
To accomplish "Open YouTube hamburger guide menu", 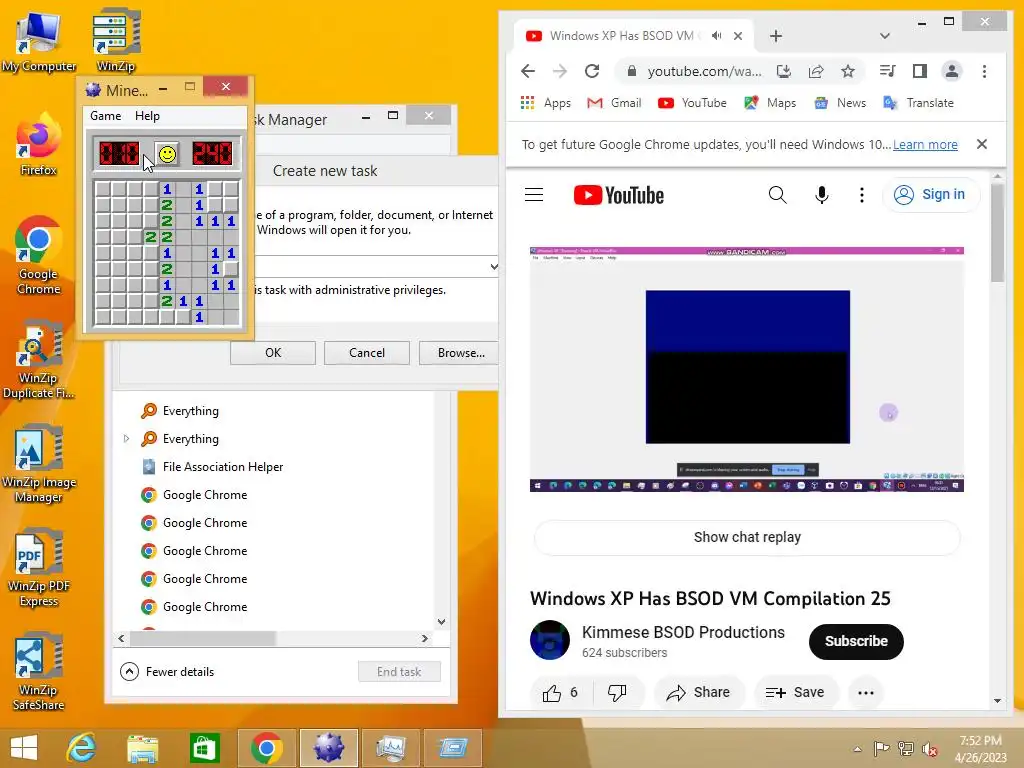I will [x=534, y=195].
